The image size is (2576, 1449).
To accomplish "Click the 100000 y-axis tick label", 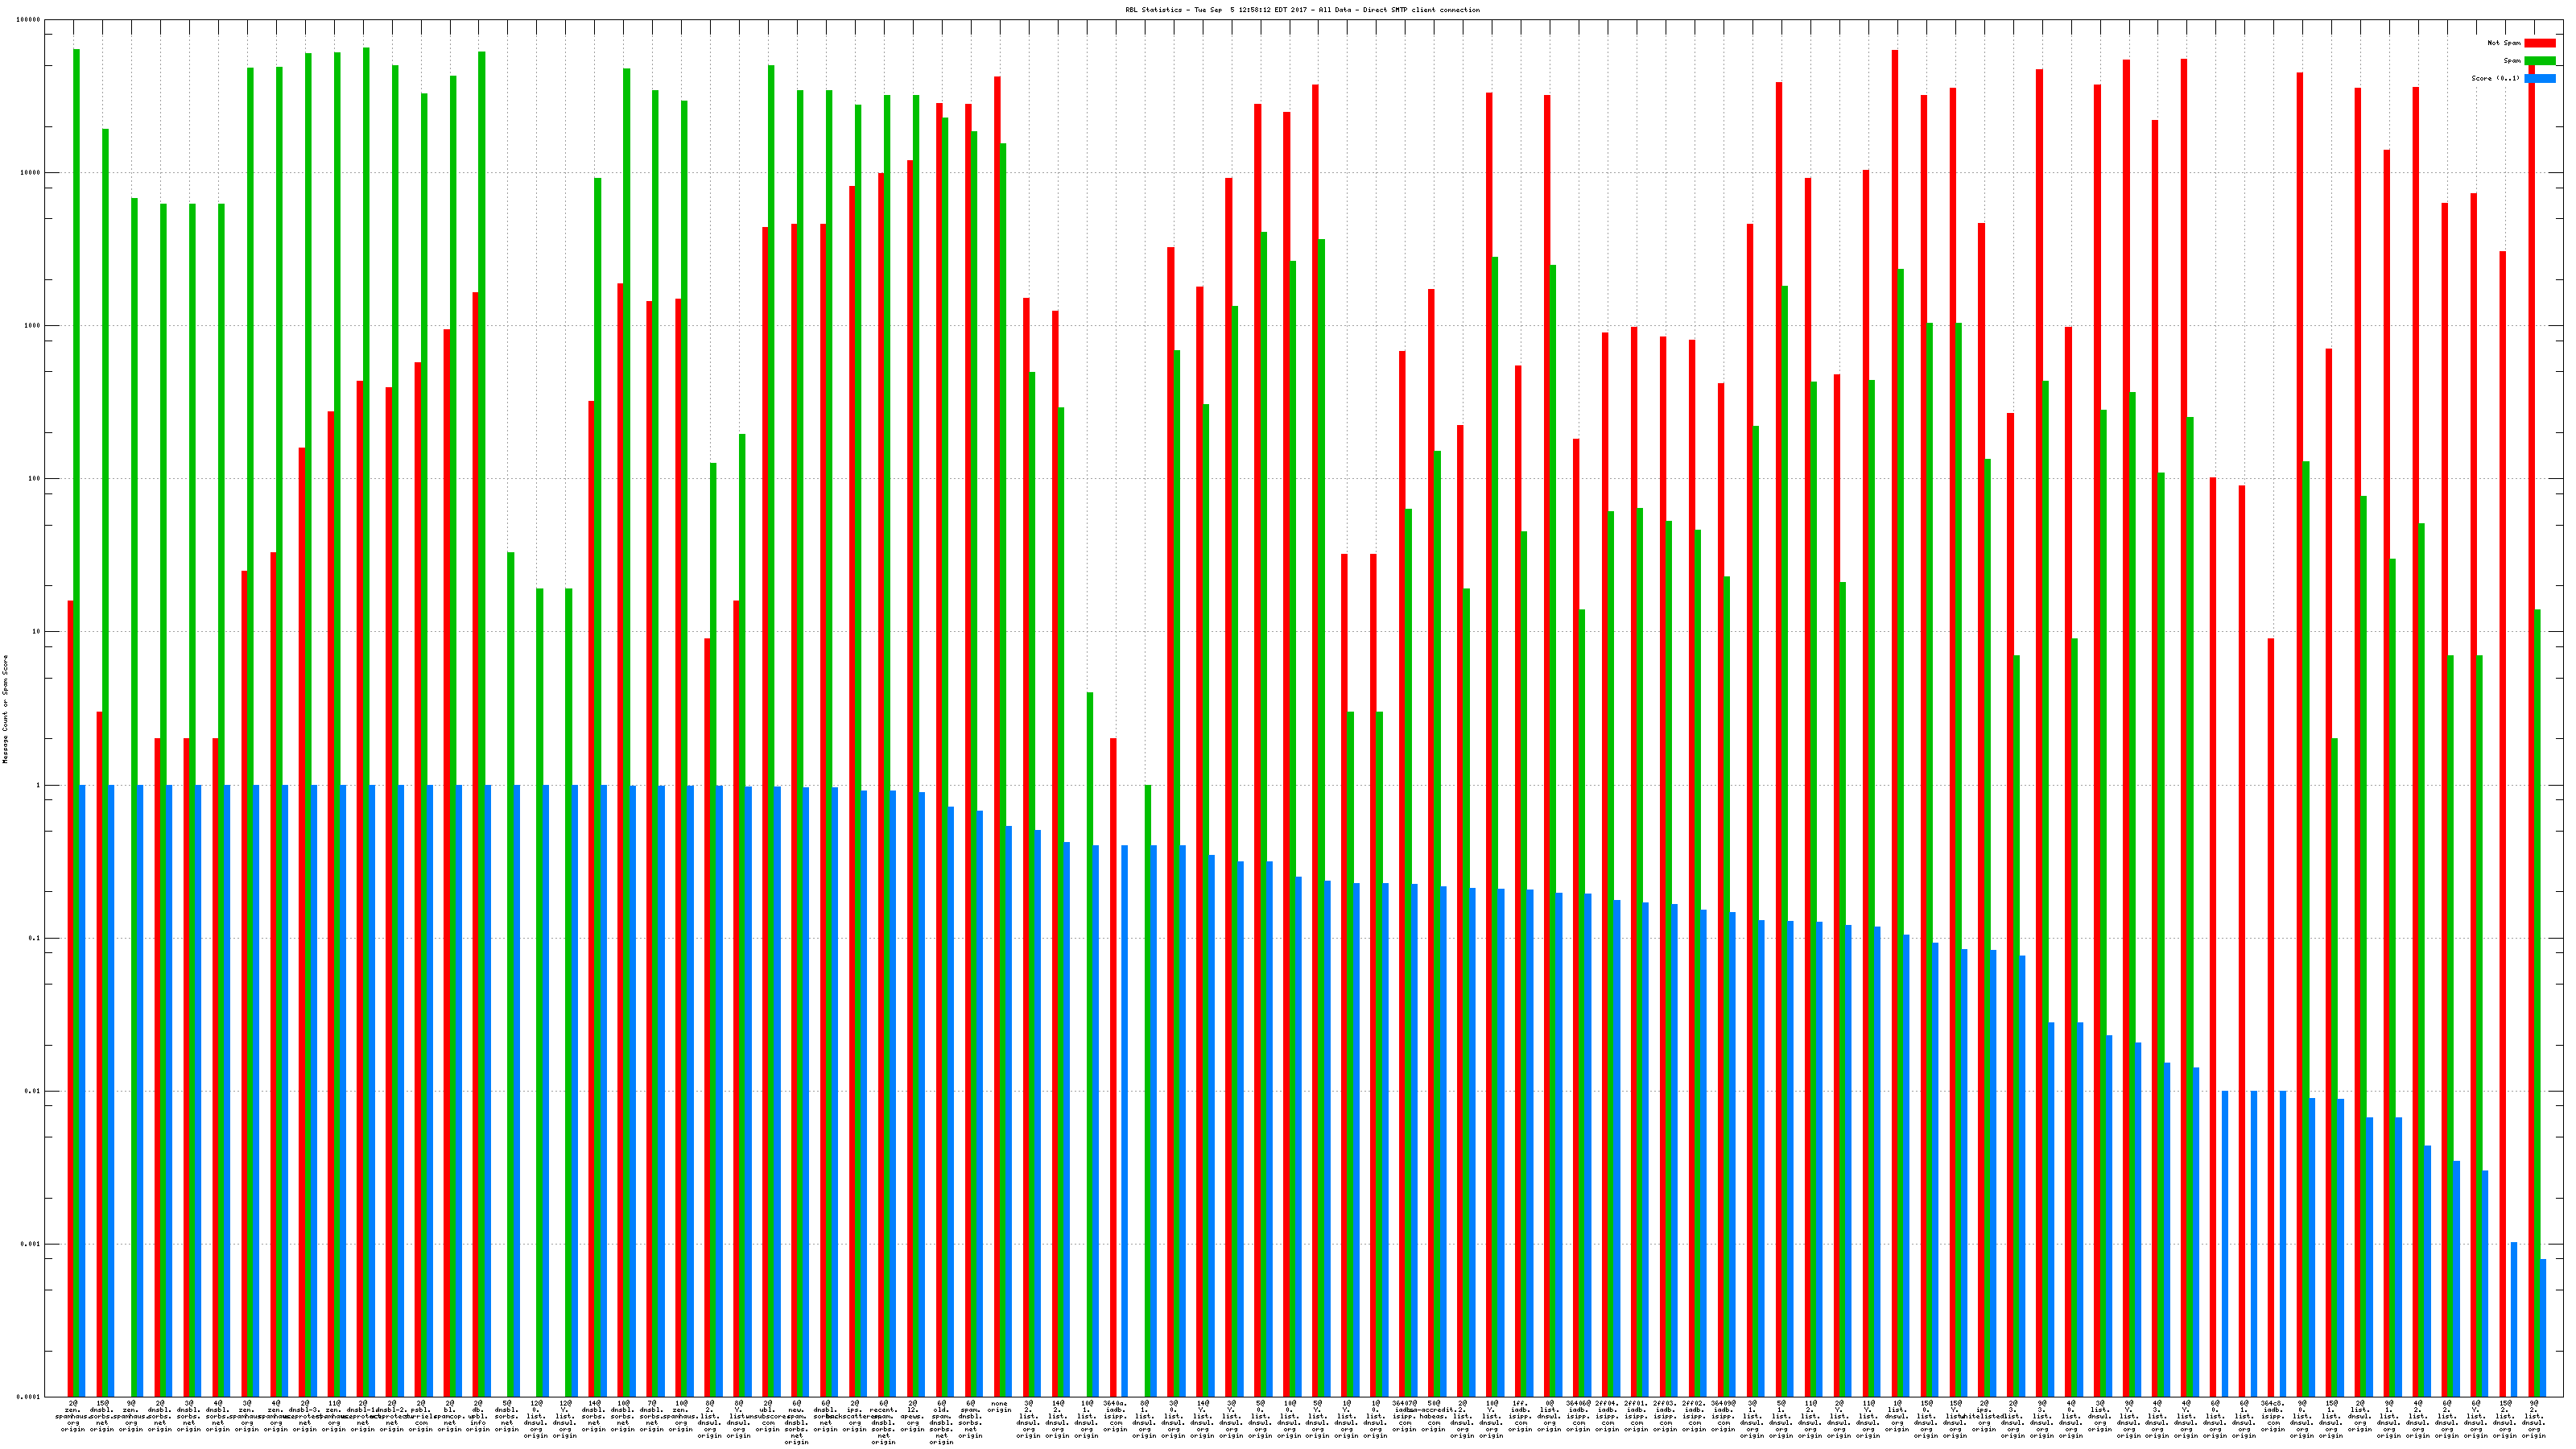I will [29, 20].
